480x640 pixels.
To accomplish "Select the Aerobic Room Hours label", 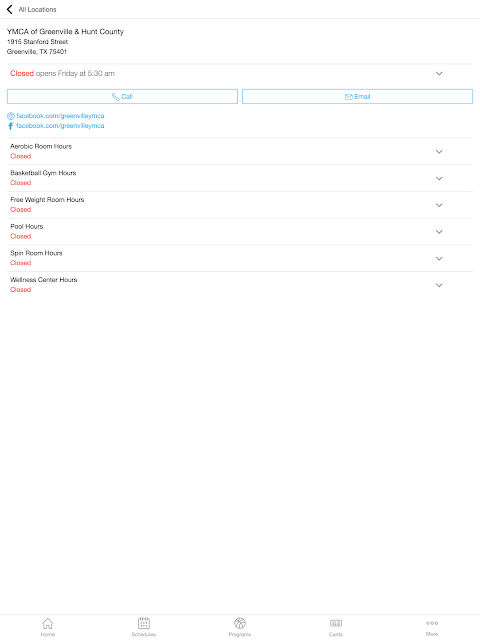I will pyautogui.click(x=41, y=146).
